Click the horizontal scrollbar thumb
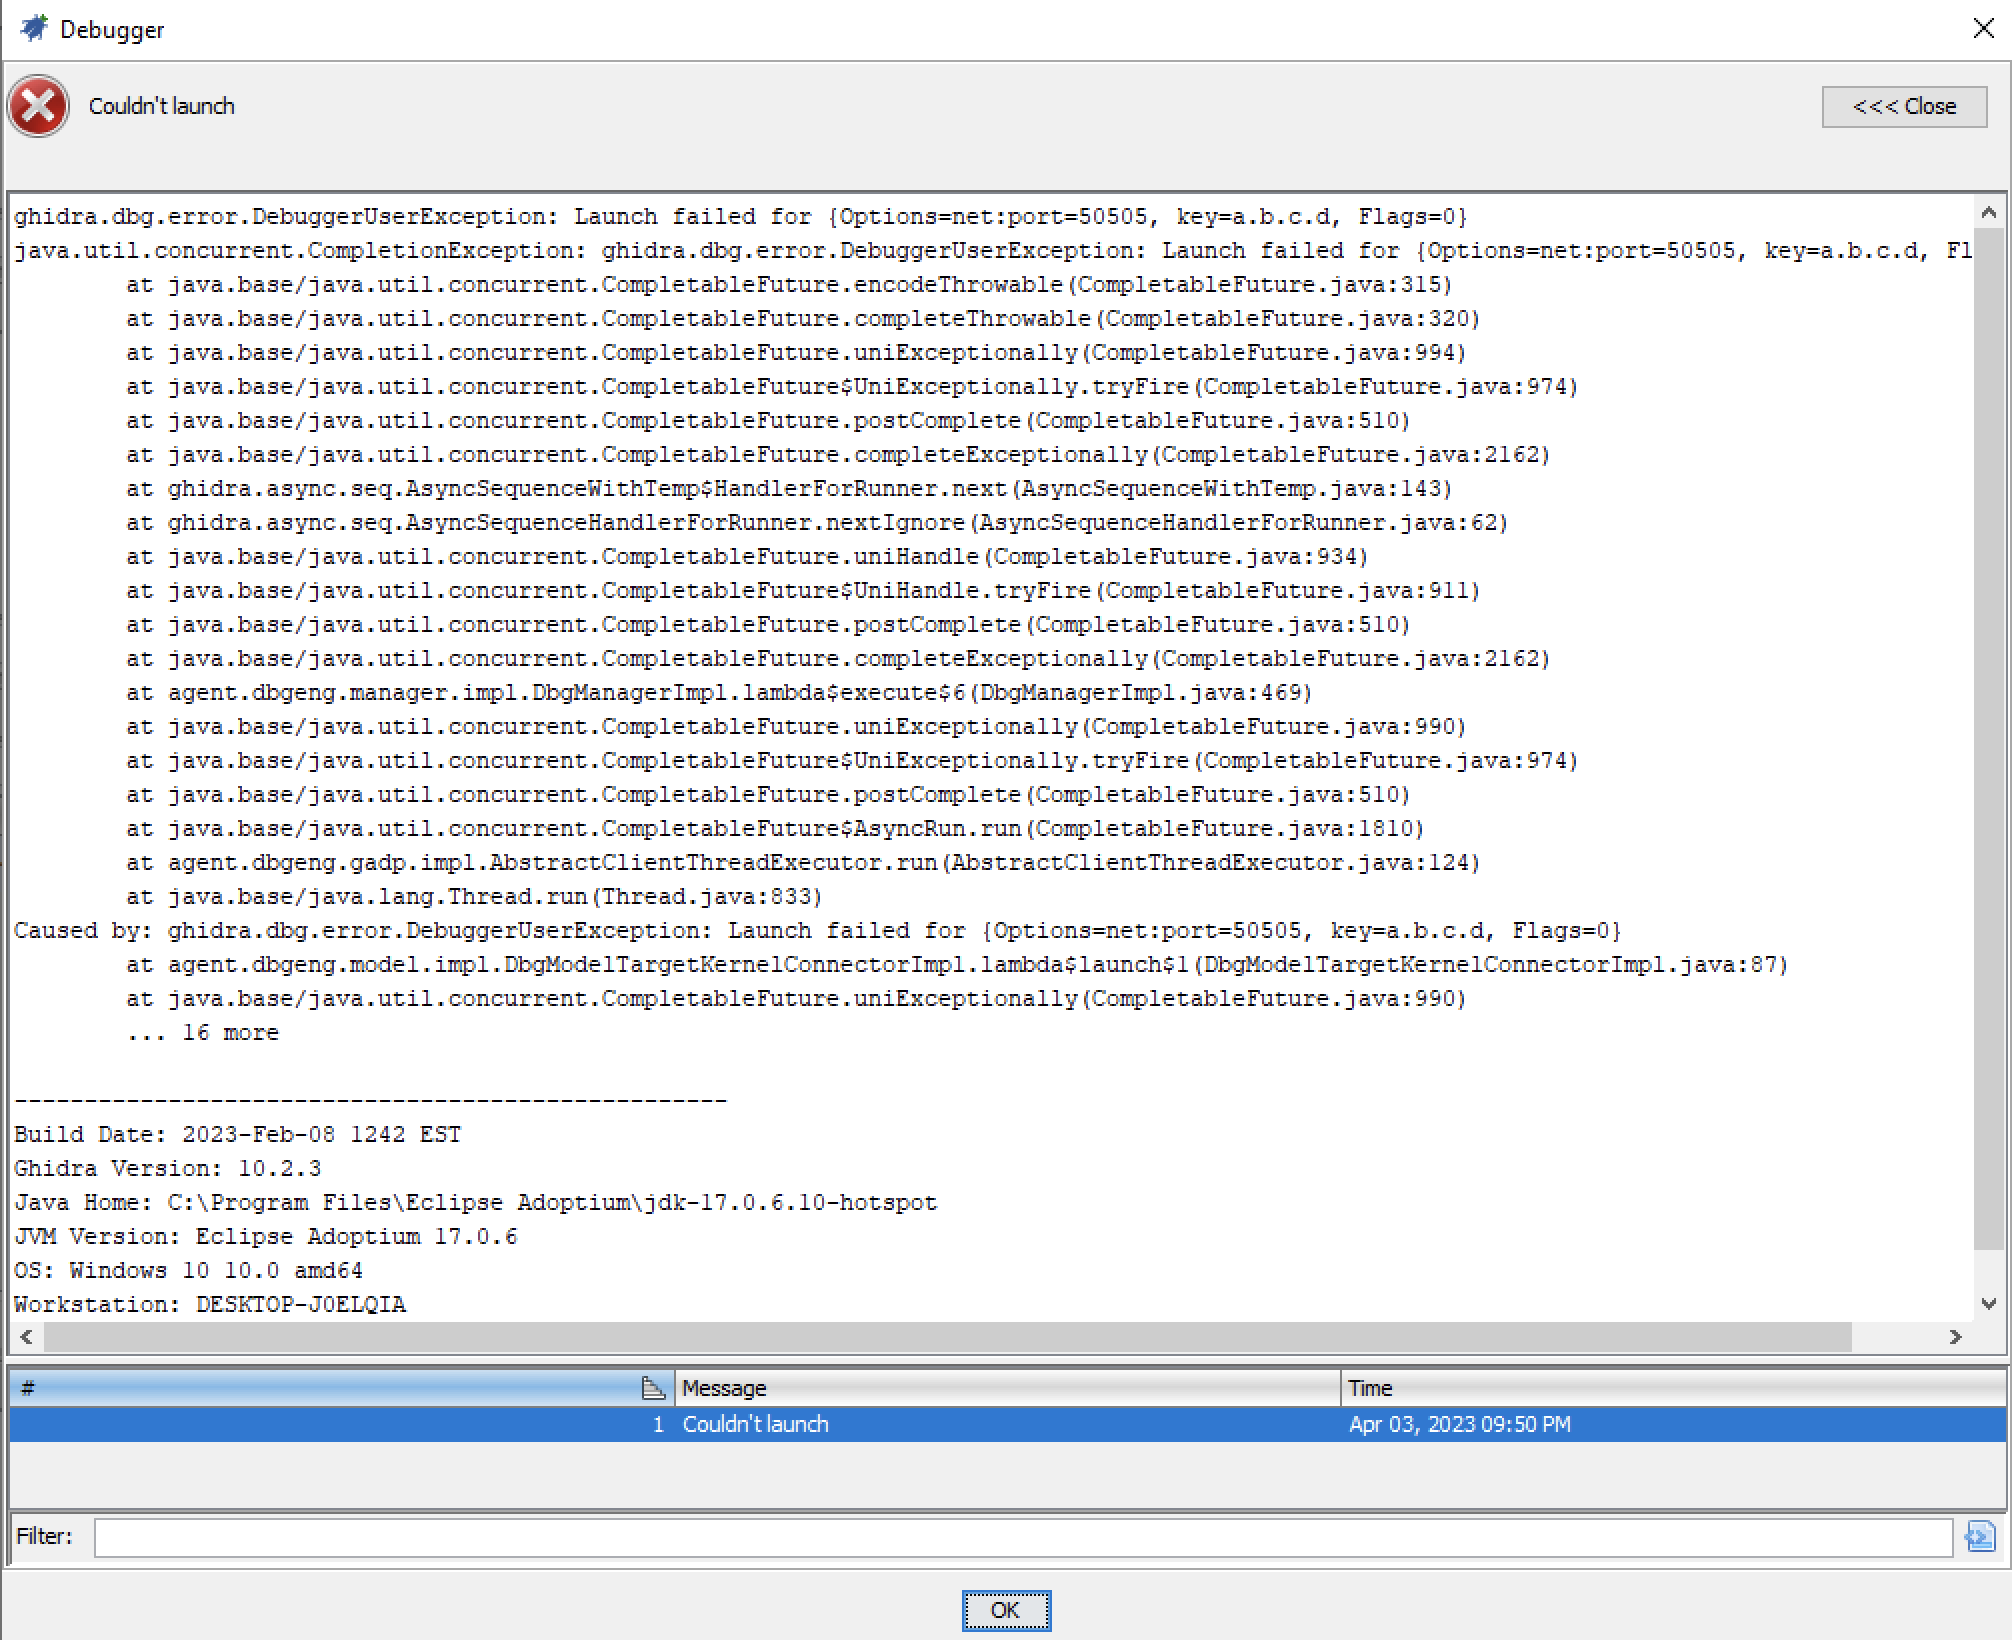The width and height of the screenshot is (2012, 1640). [950, 1337]
